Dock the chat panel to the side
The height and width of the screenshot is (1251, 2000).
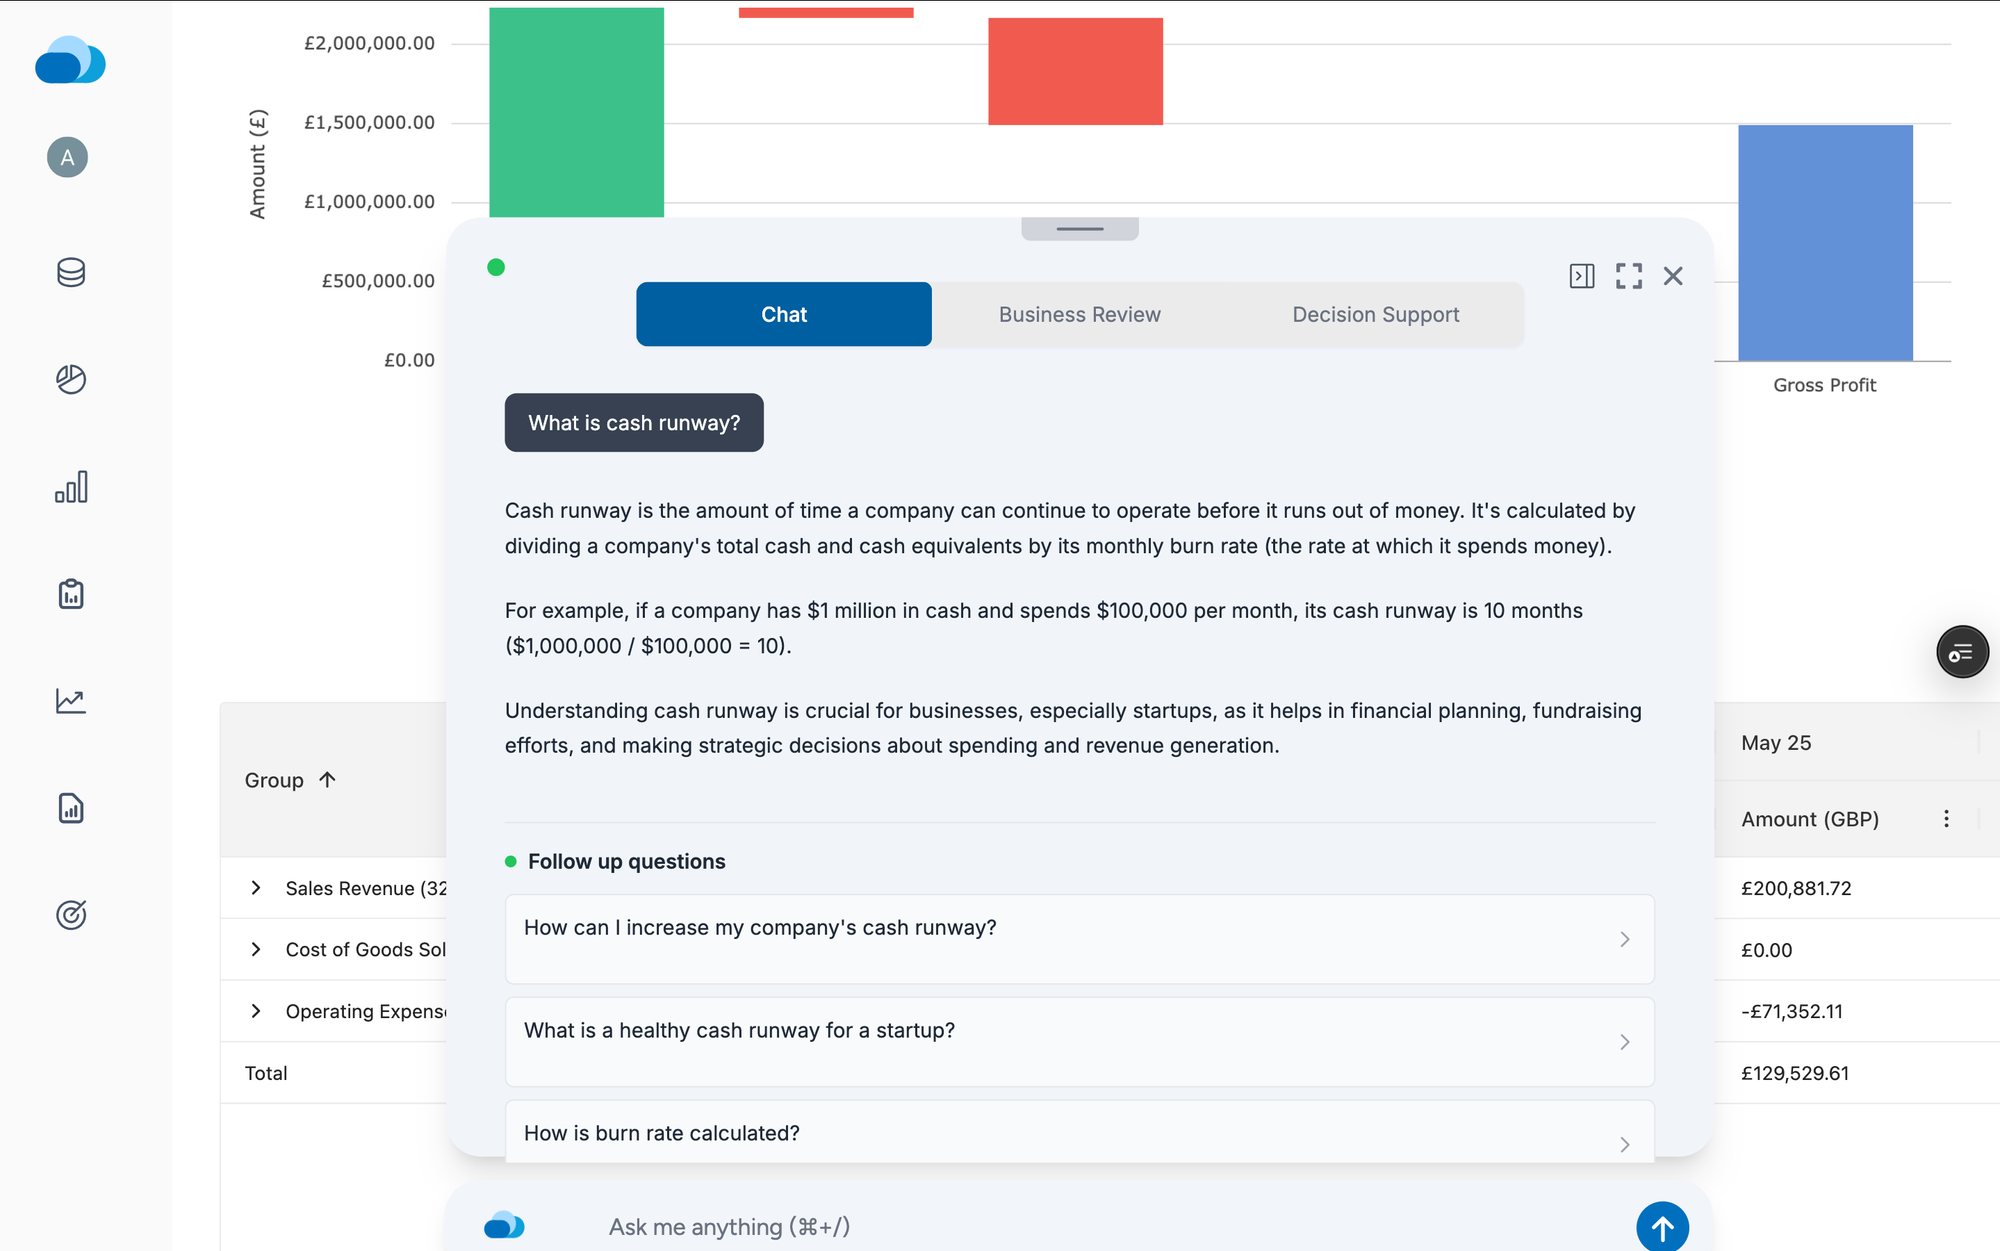[x=1581, y=276]
